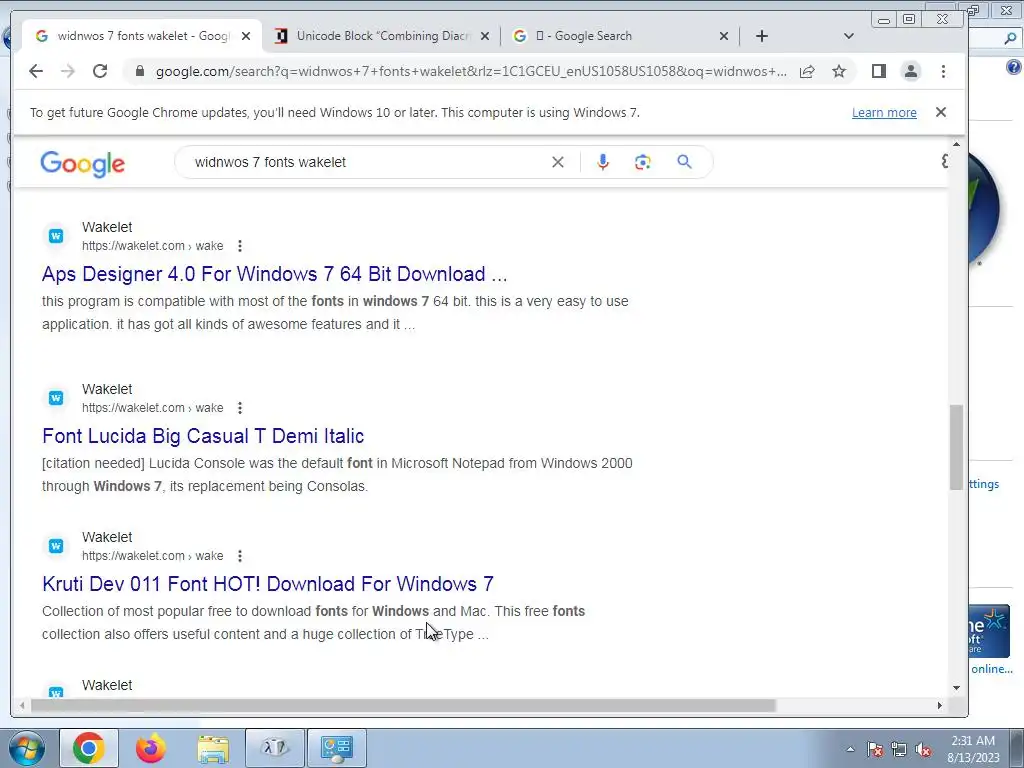Search by image with Lens icon
This screenshot has height=768, width=1024.
point(643,162)
